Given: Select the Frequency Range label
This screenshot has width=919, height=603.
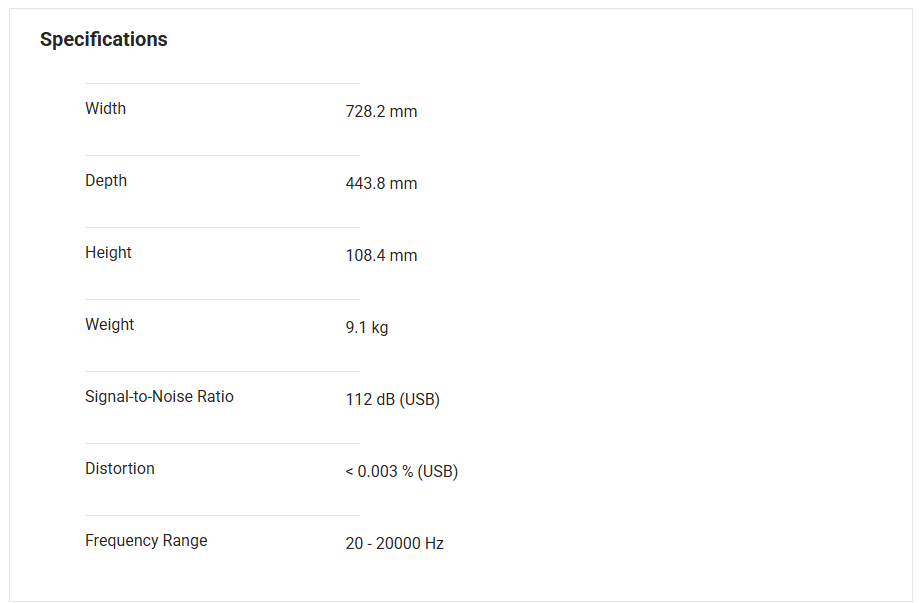Looking at the screenshot, I should pyautogui.click(x=146, y=541).
